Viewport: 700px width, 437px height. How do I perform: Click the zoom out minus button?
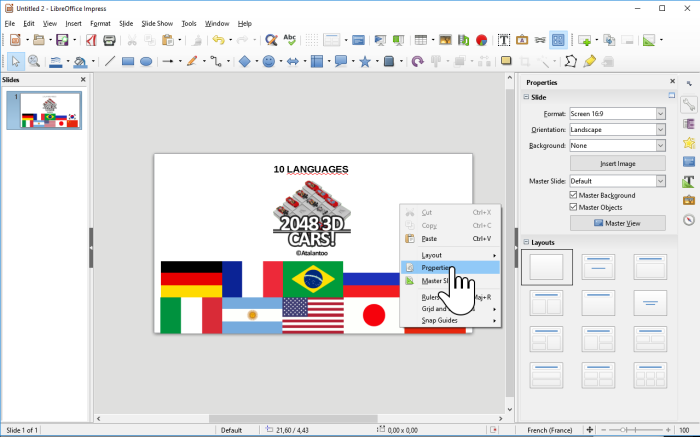click(x=603, y=430)
